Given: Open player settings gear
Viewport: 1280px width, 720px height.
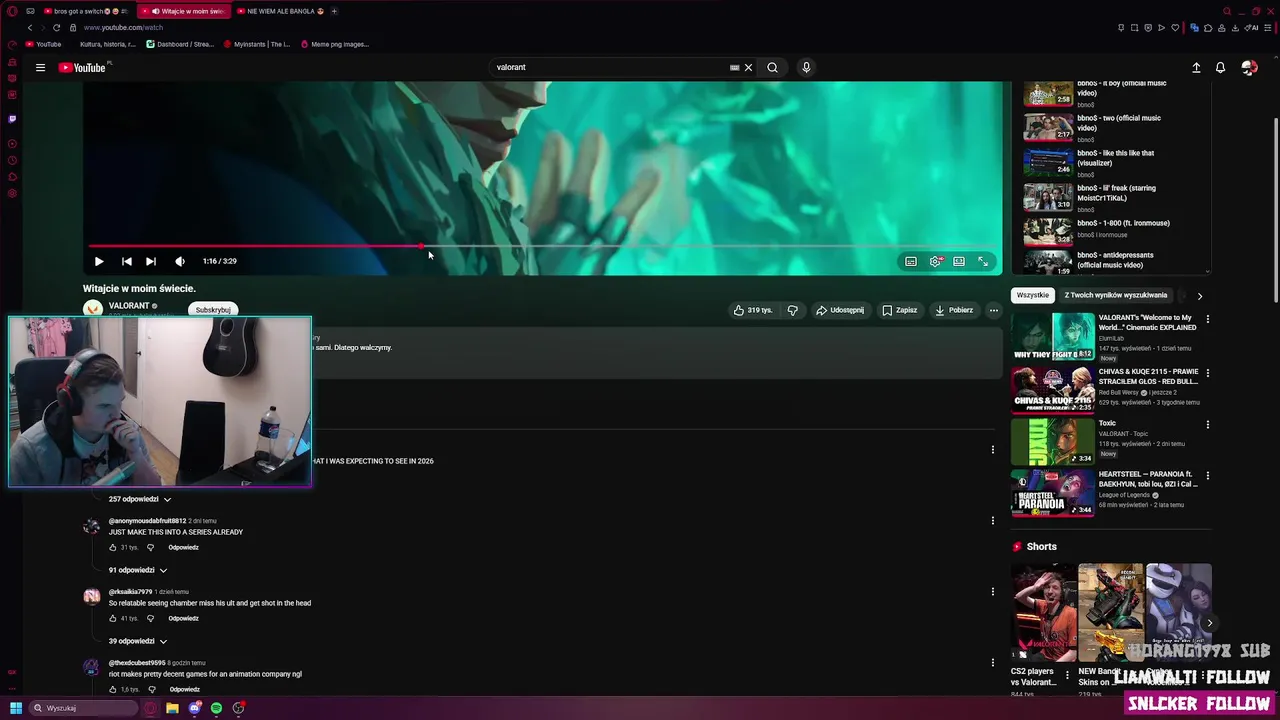Looking at the screenshot, I should 936,261.
